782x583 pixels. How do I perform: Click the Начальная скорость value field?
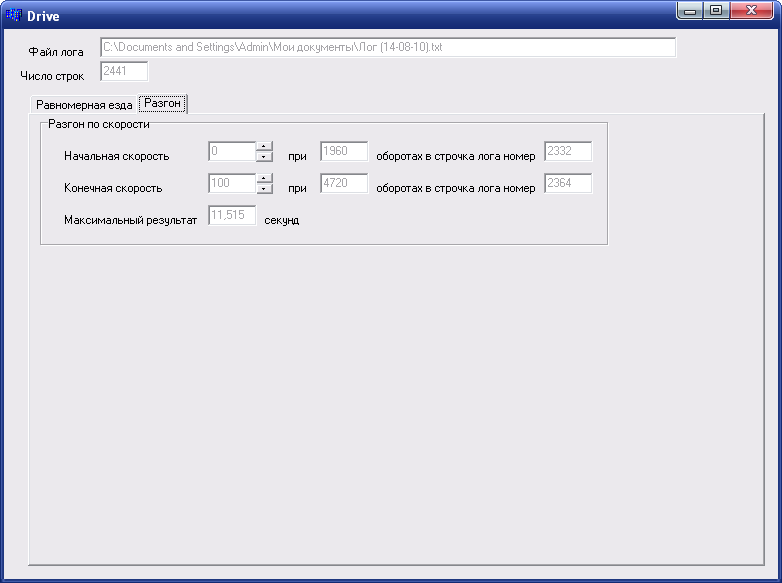point(232,151)
